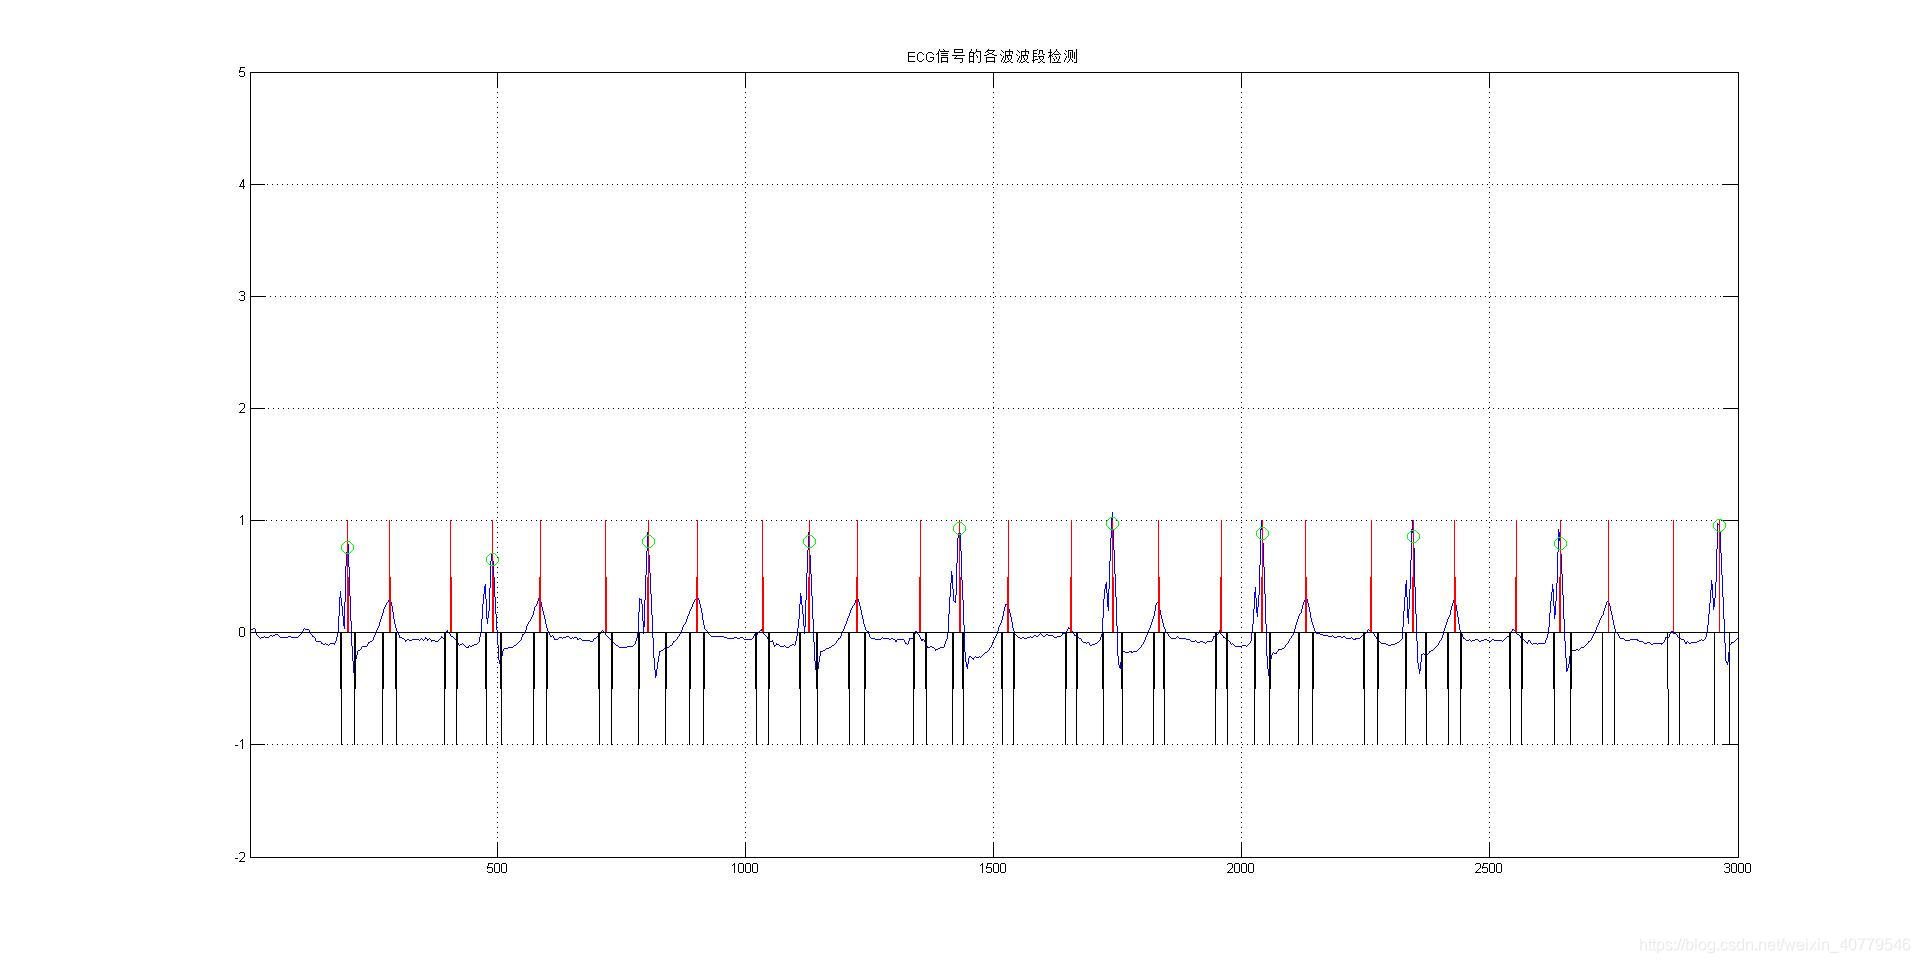Click the y-axis tick label "2"
This screenshot has height=963, width=1920.
pyautogui.click(x=241, y=408)
